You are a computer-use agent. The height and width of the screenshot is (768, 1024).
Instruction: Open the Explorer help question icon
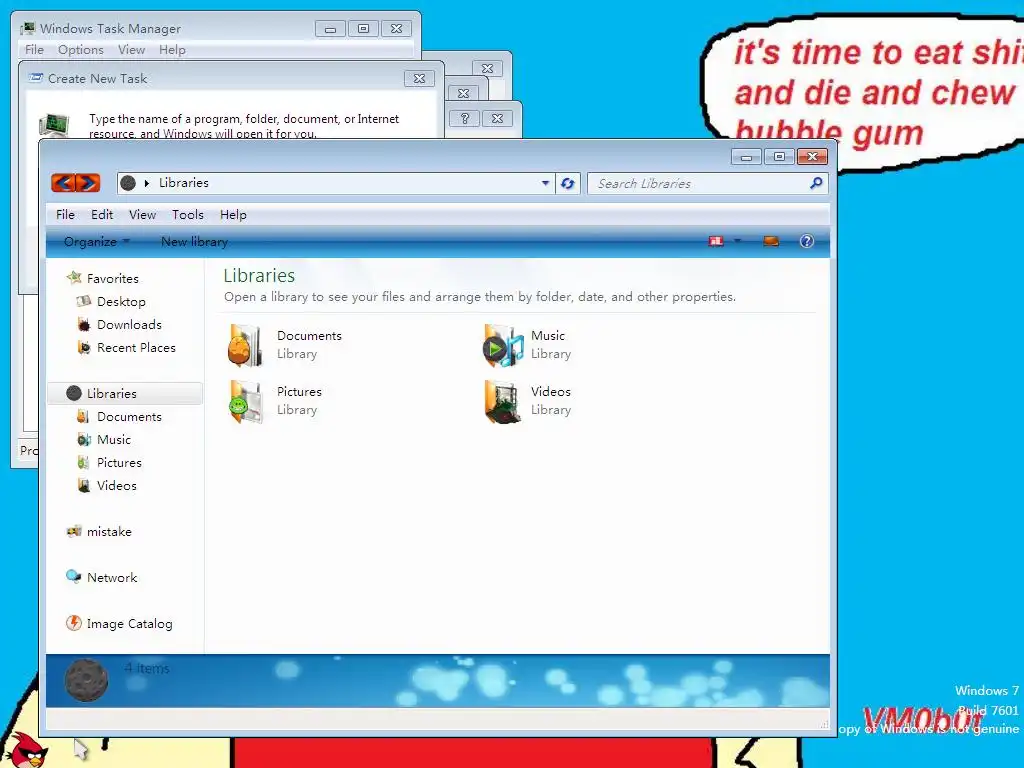tap(807, 242)
